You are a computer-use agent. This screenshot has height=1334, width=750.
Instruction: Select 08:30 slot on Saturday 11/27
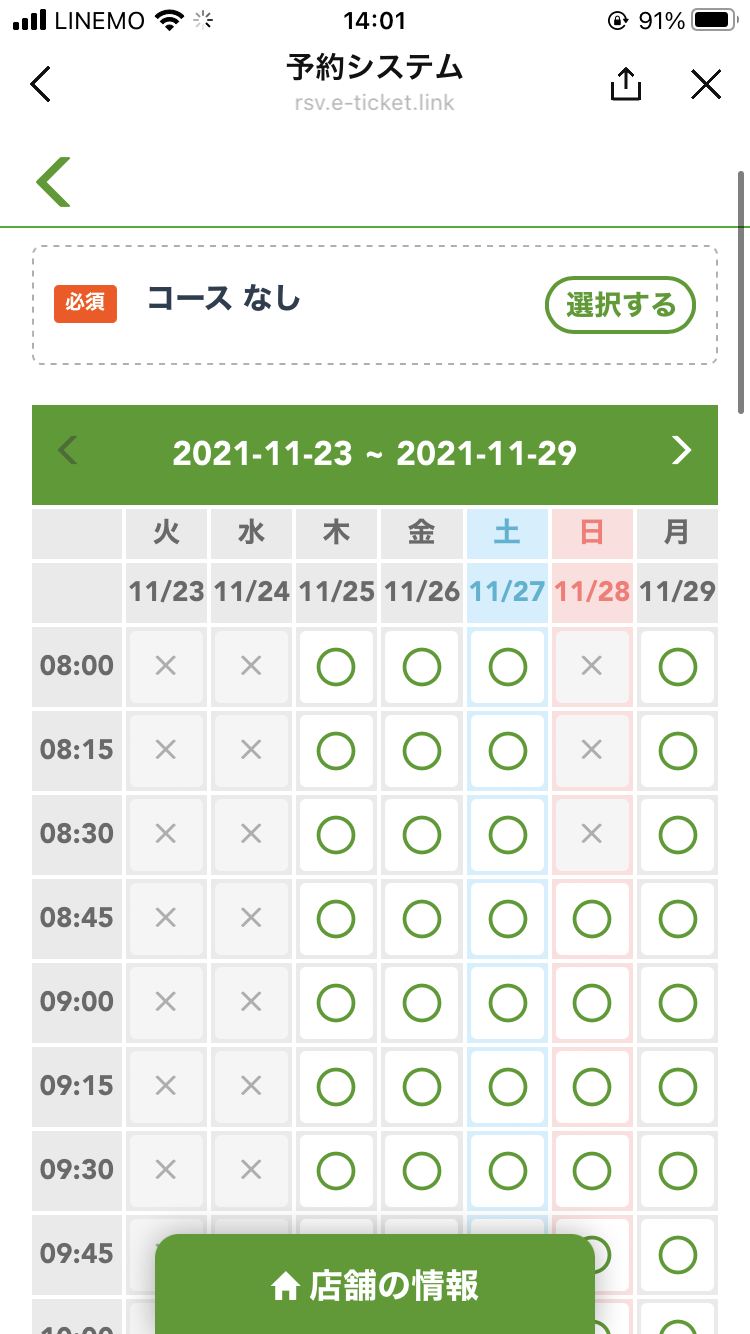coord(507,834)
